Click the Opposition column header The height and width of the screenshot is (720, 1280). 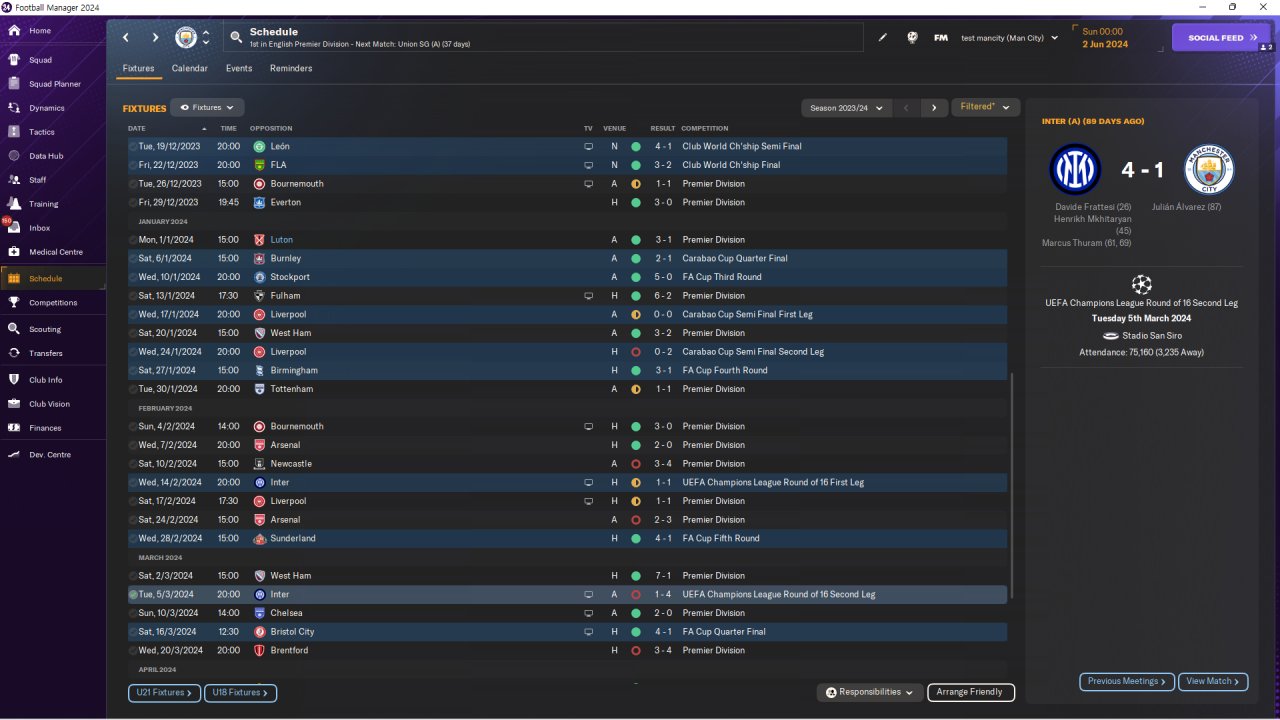(x=271, y=129)
